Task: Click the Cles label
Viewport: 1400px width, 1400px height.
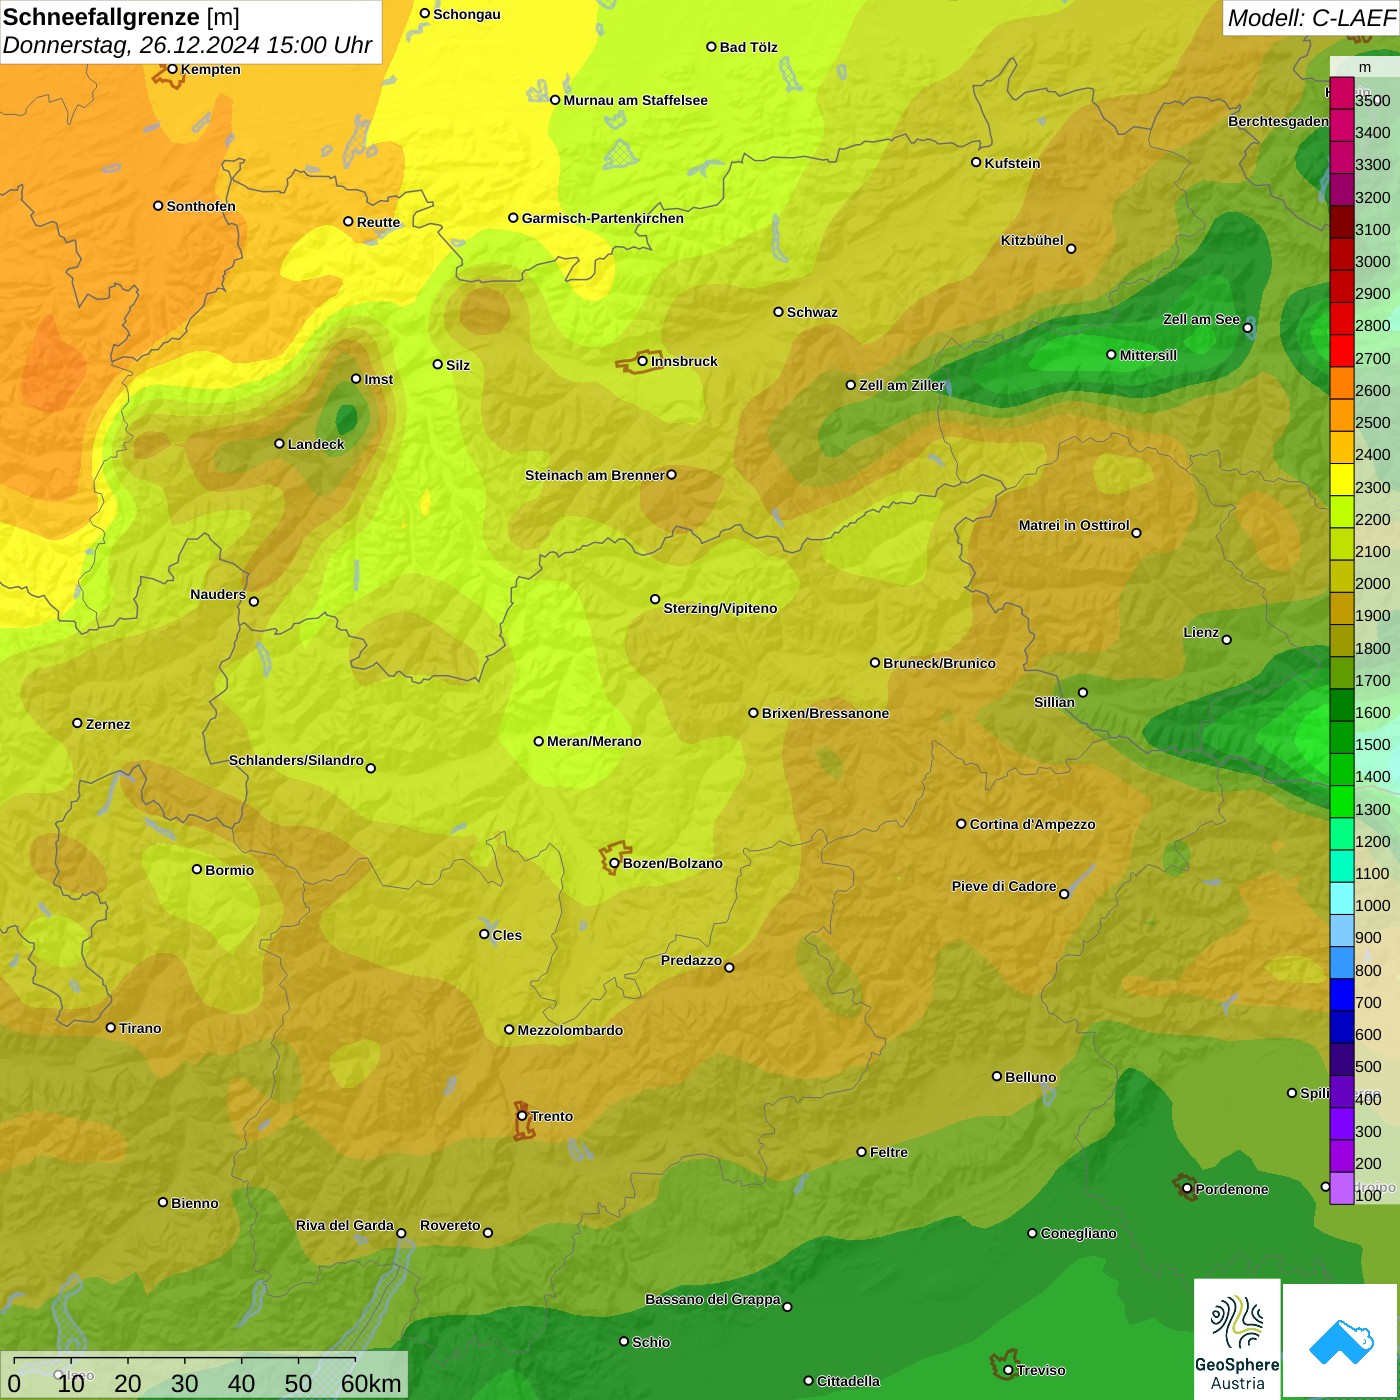Action: [507, 935]
